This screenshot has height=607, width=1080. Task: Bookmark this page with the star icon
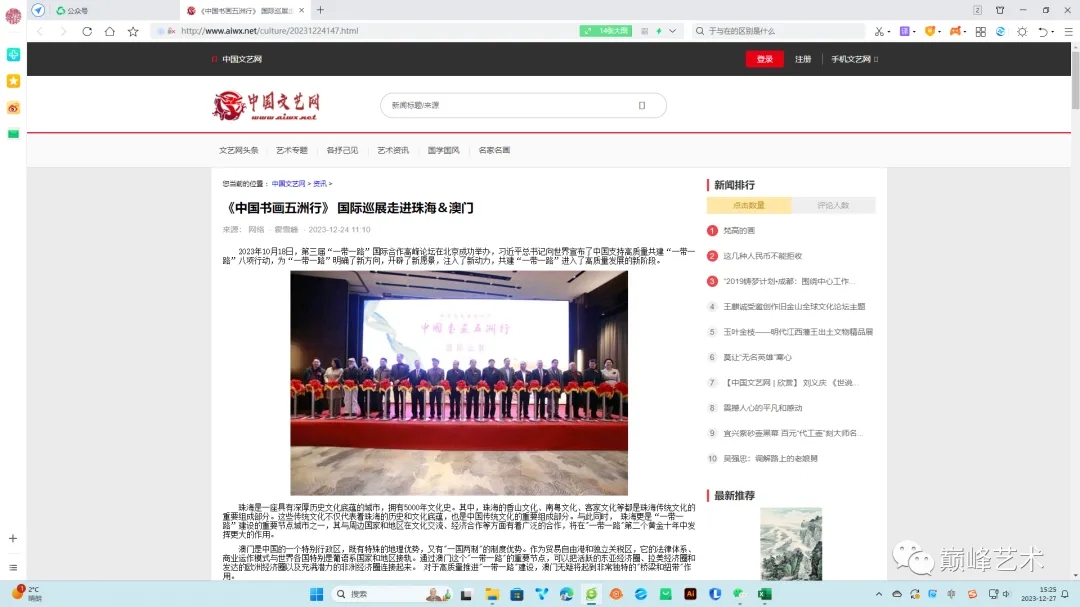pyautogui.click(x=133, y=31)
